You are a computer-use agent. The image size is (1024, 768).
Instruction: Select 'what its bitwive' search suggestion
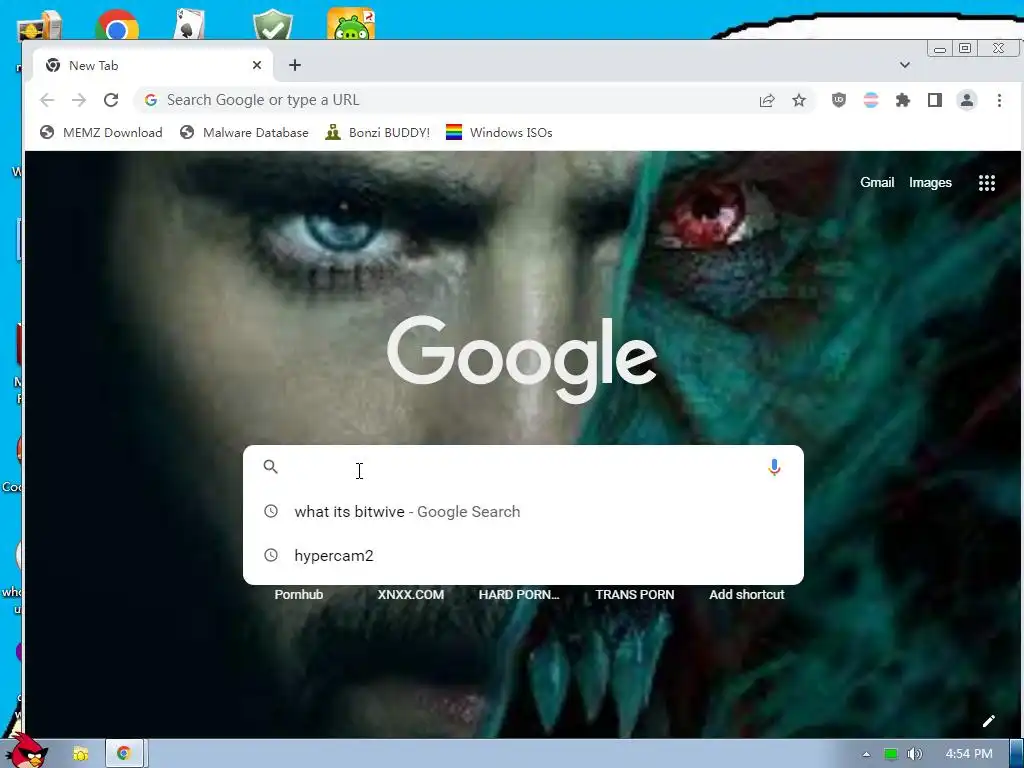click(x=522, y=511)
